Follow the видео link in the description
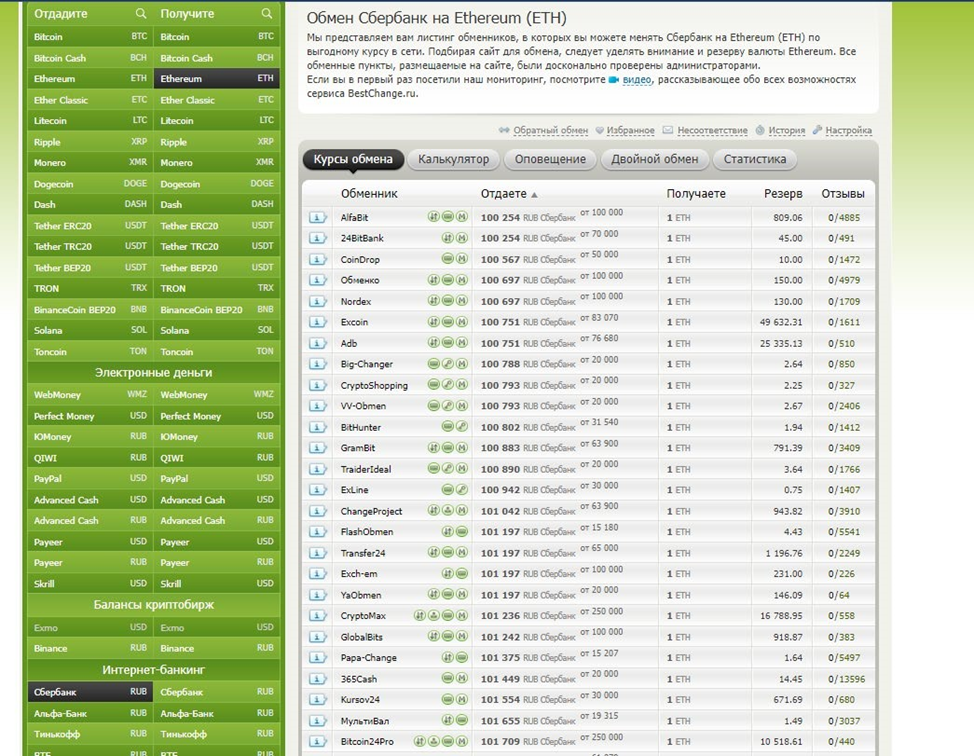Viewport: 974px width, 756px height. click(637, 80)
